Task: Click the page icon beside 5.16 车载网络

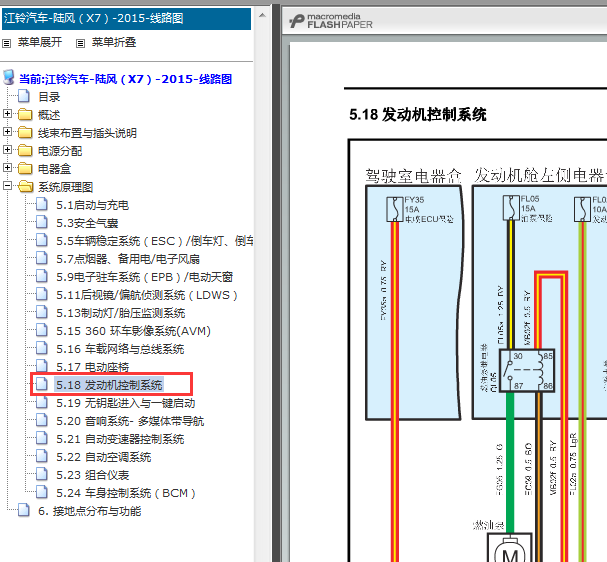Action: [42, 348]
